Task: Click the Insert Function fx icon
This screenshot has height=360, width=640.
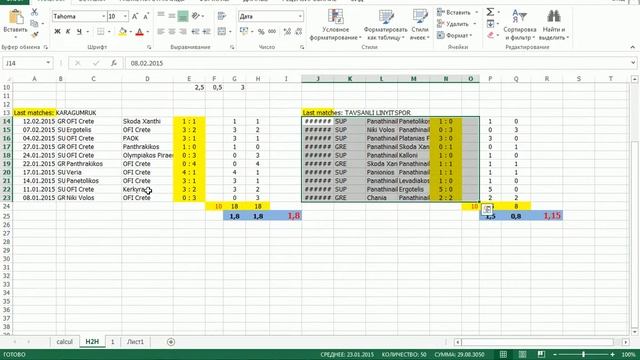Action: (x=114, y=63)
